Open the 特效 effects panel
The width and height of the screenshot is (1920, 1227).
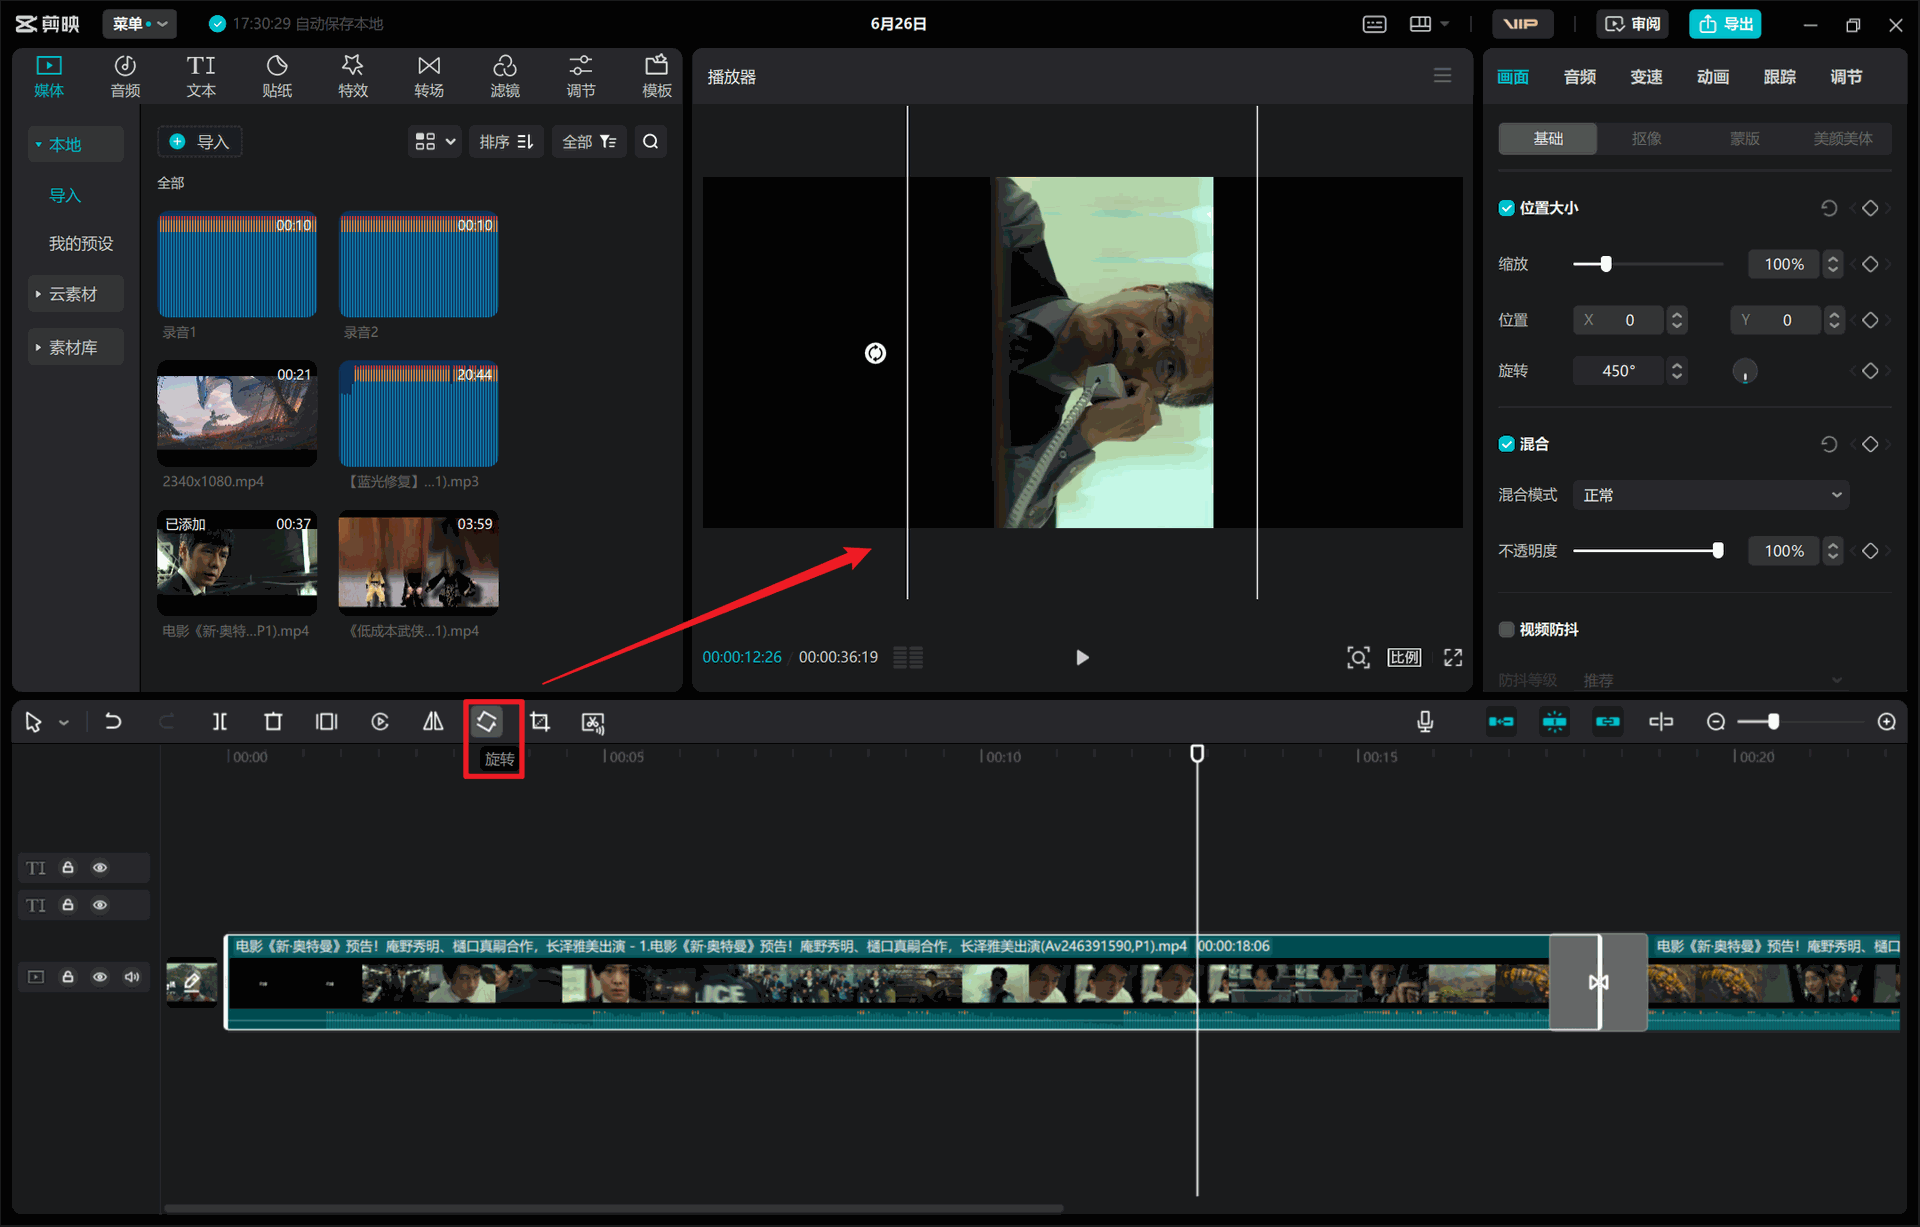353,76
